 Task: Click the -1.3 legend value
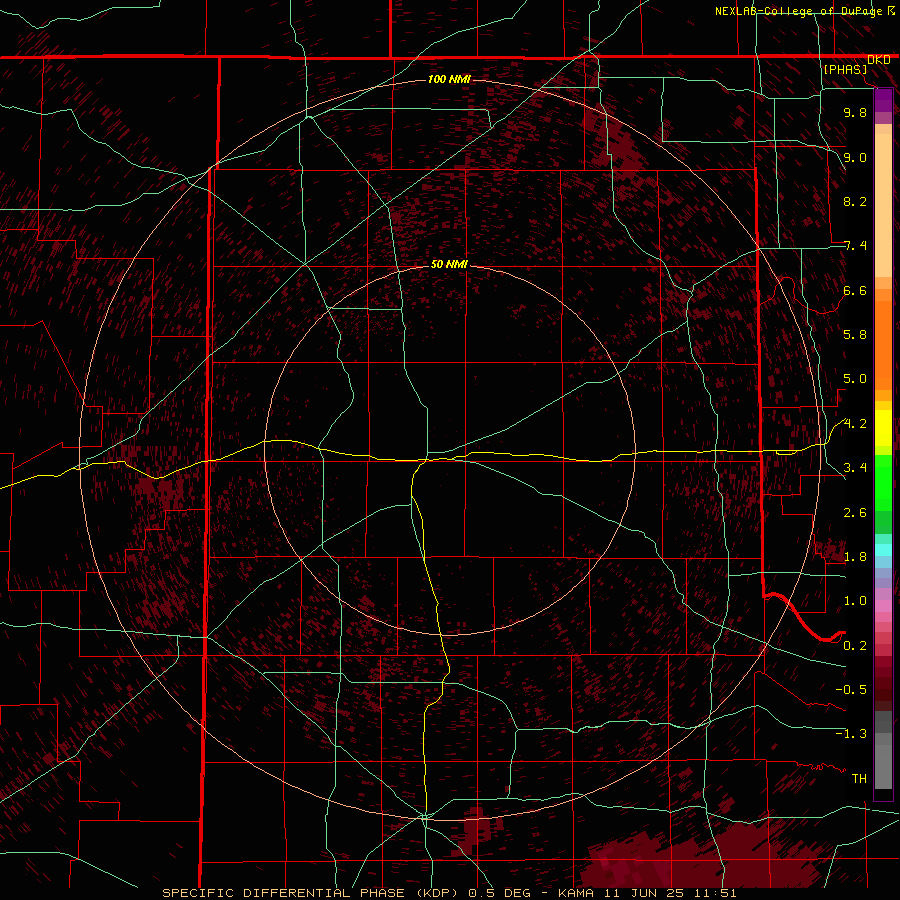coord(851,734)
